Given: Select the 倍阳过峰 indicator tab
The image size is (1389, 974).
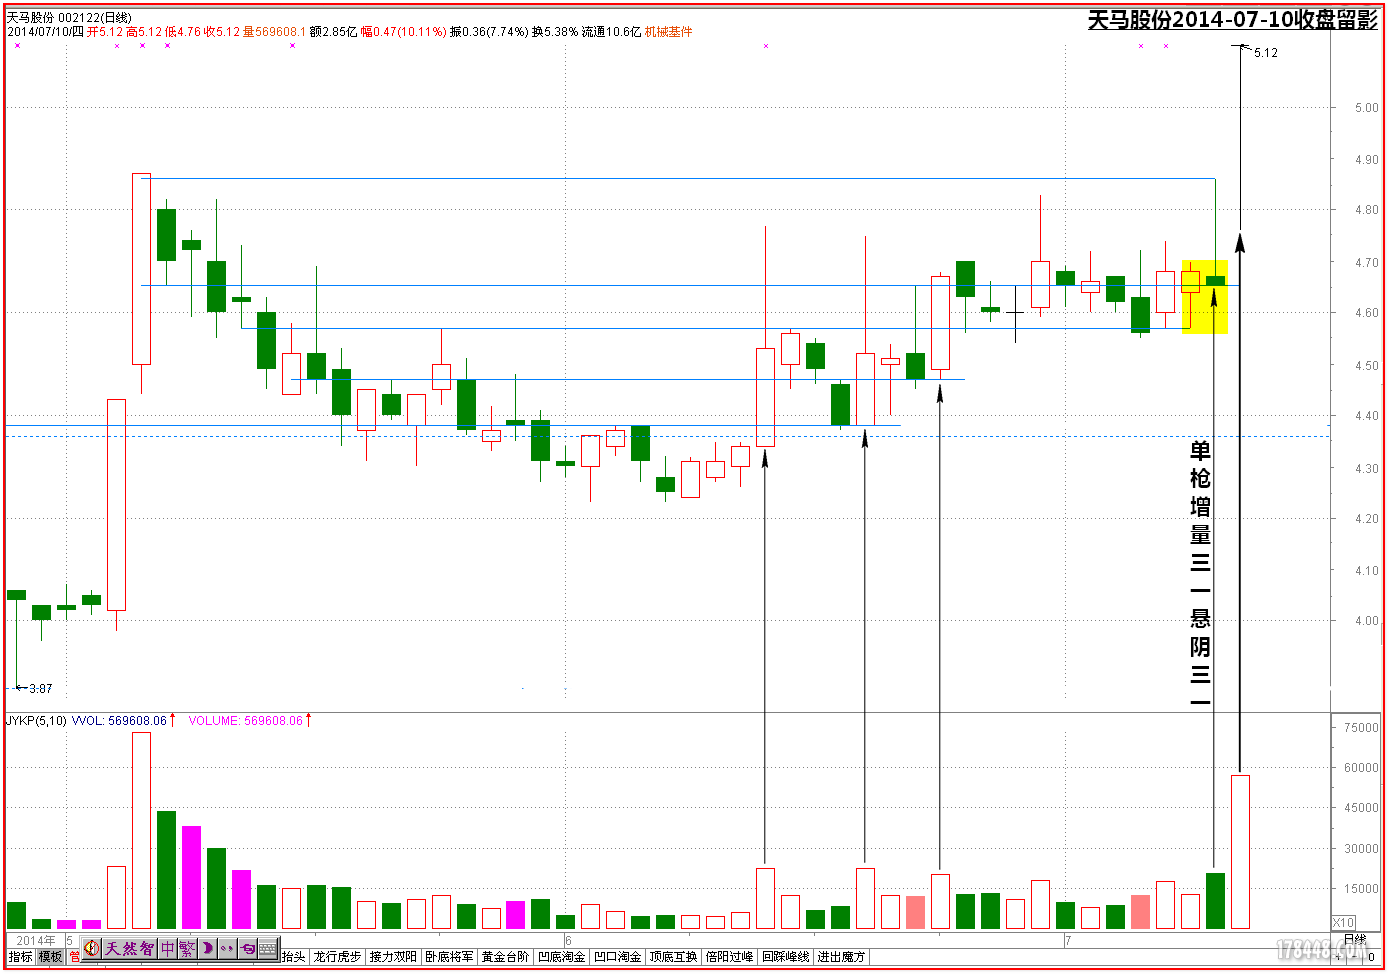Looking at the screenshot, I should point(729,957).
